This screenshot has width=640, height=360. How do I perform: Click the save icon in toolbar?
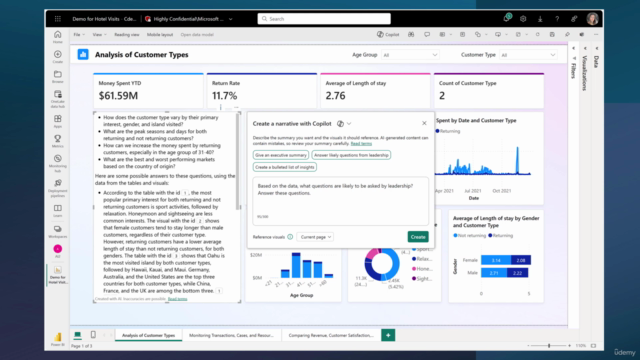coord(552,35)
